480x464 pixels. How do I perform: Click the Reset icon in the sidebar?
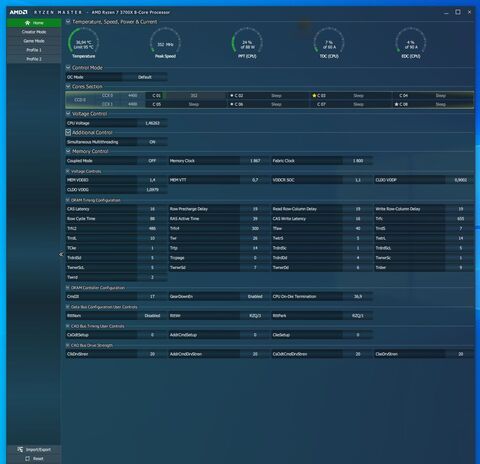coord(27,459)
